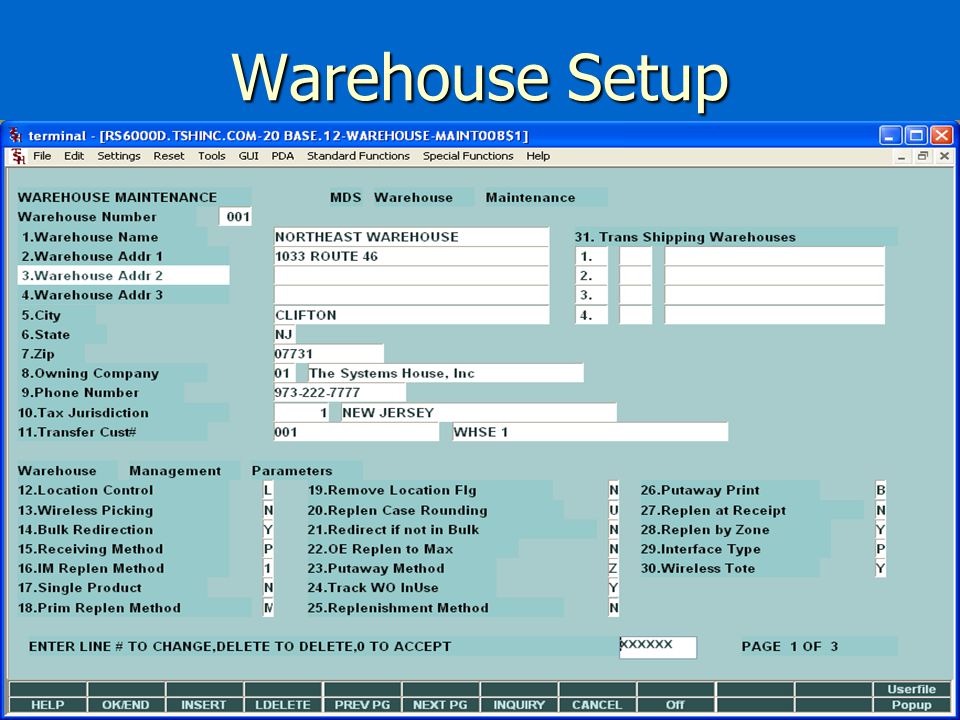Click the LDELETE function button
This screenshot has height=720, width=960.
coord(283,705)
